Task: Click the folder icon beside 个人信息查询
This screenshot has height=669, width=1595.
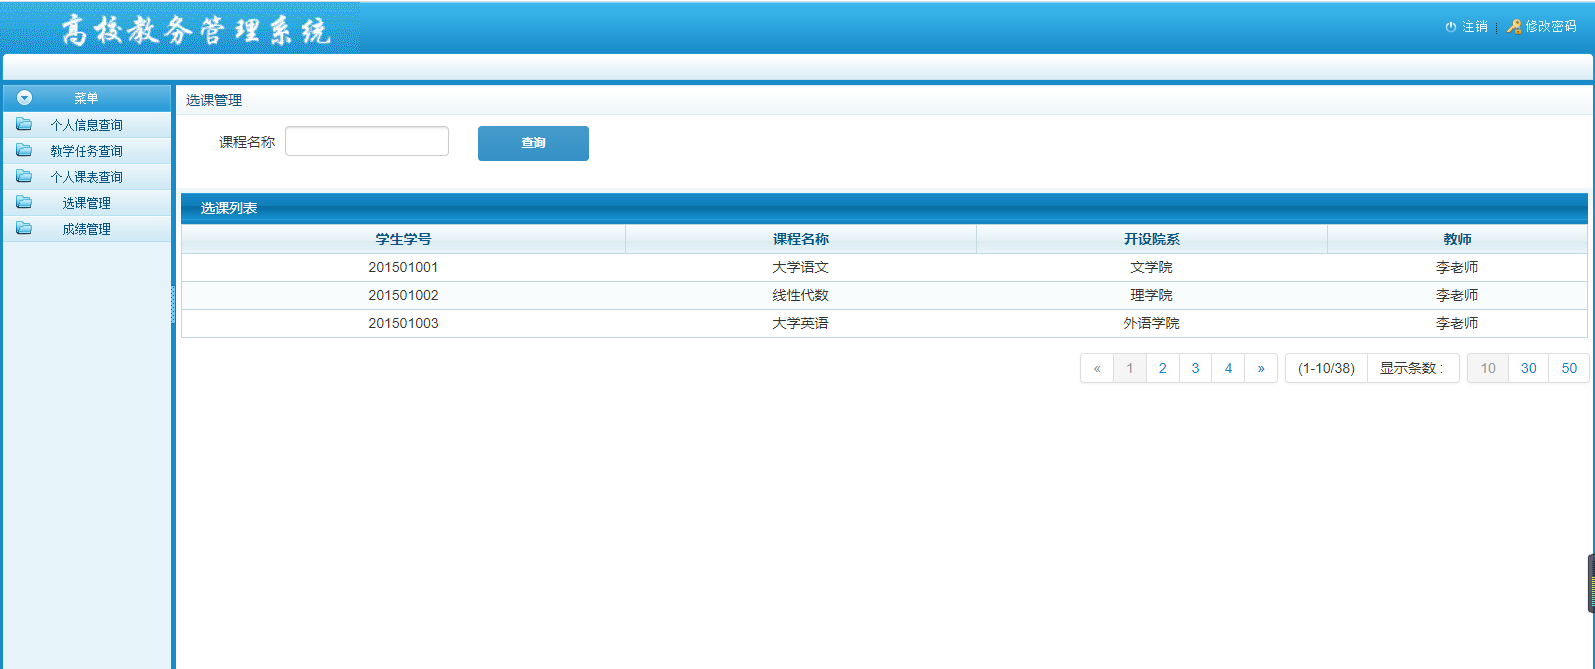Action: tap(24, 125)
